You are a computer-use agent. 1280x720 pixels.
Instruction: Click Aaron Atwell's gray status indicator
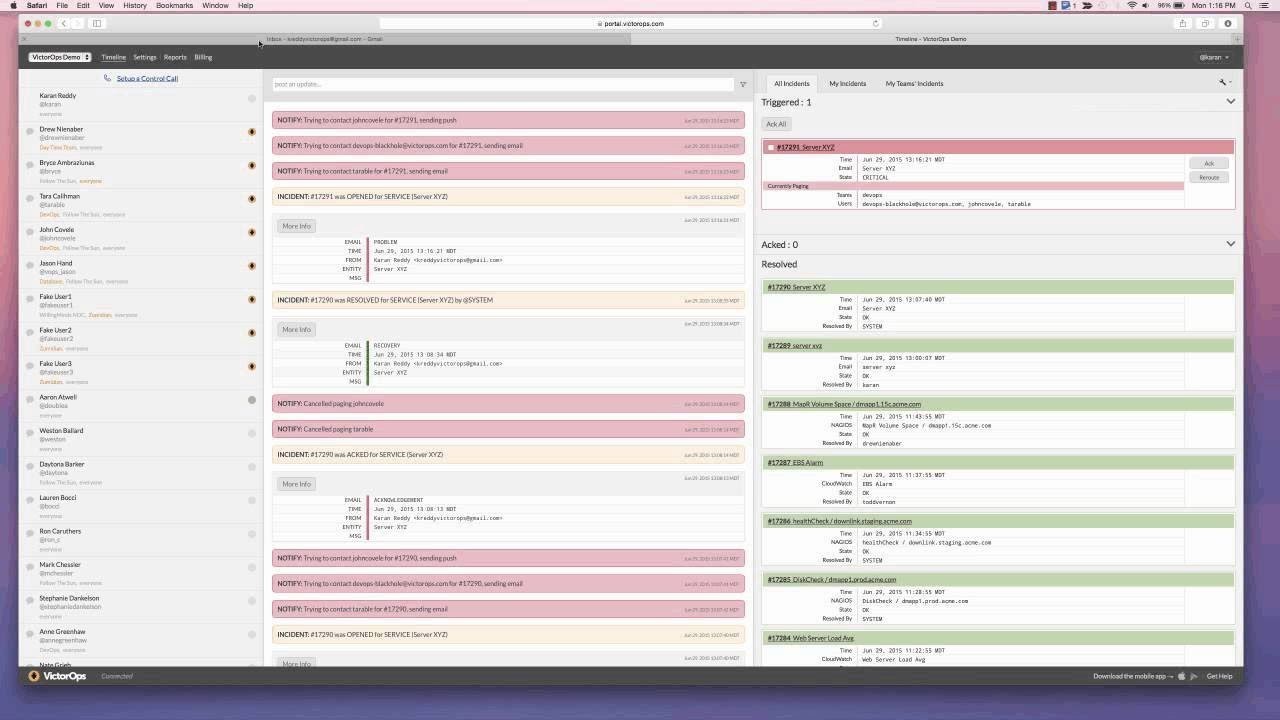coord(252,400)
